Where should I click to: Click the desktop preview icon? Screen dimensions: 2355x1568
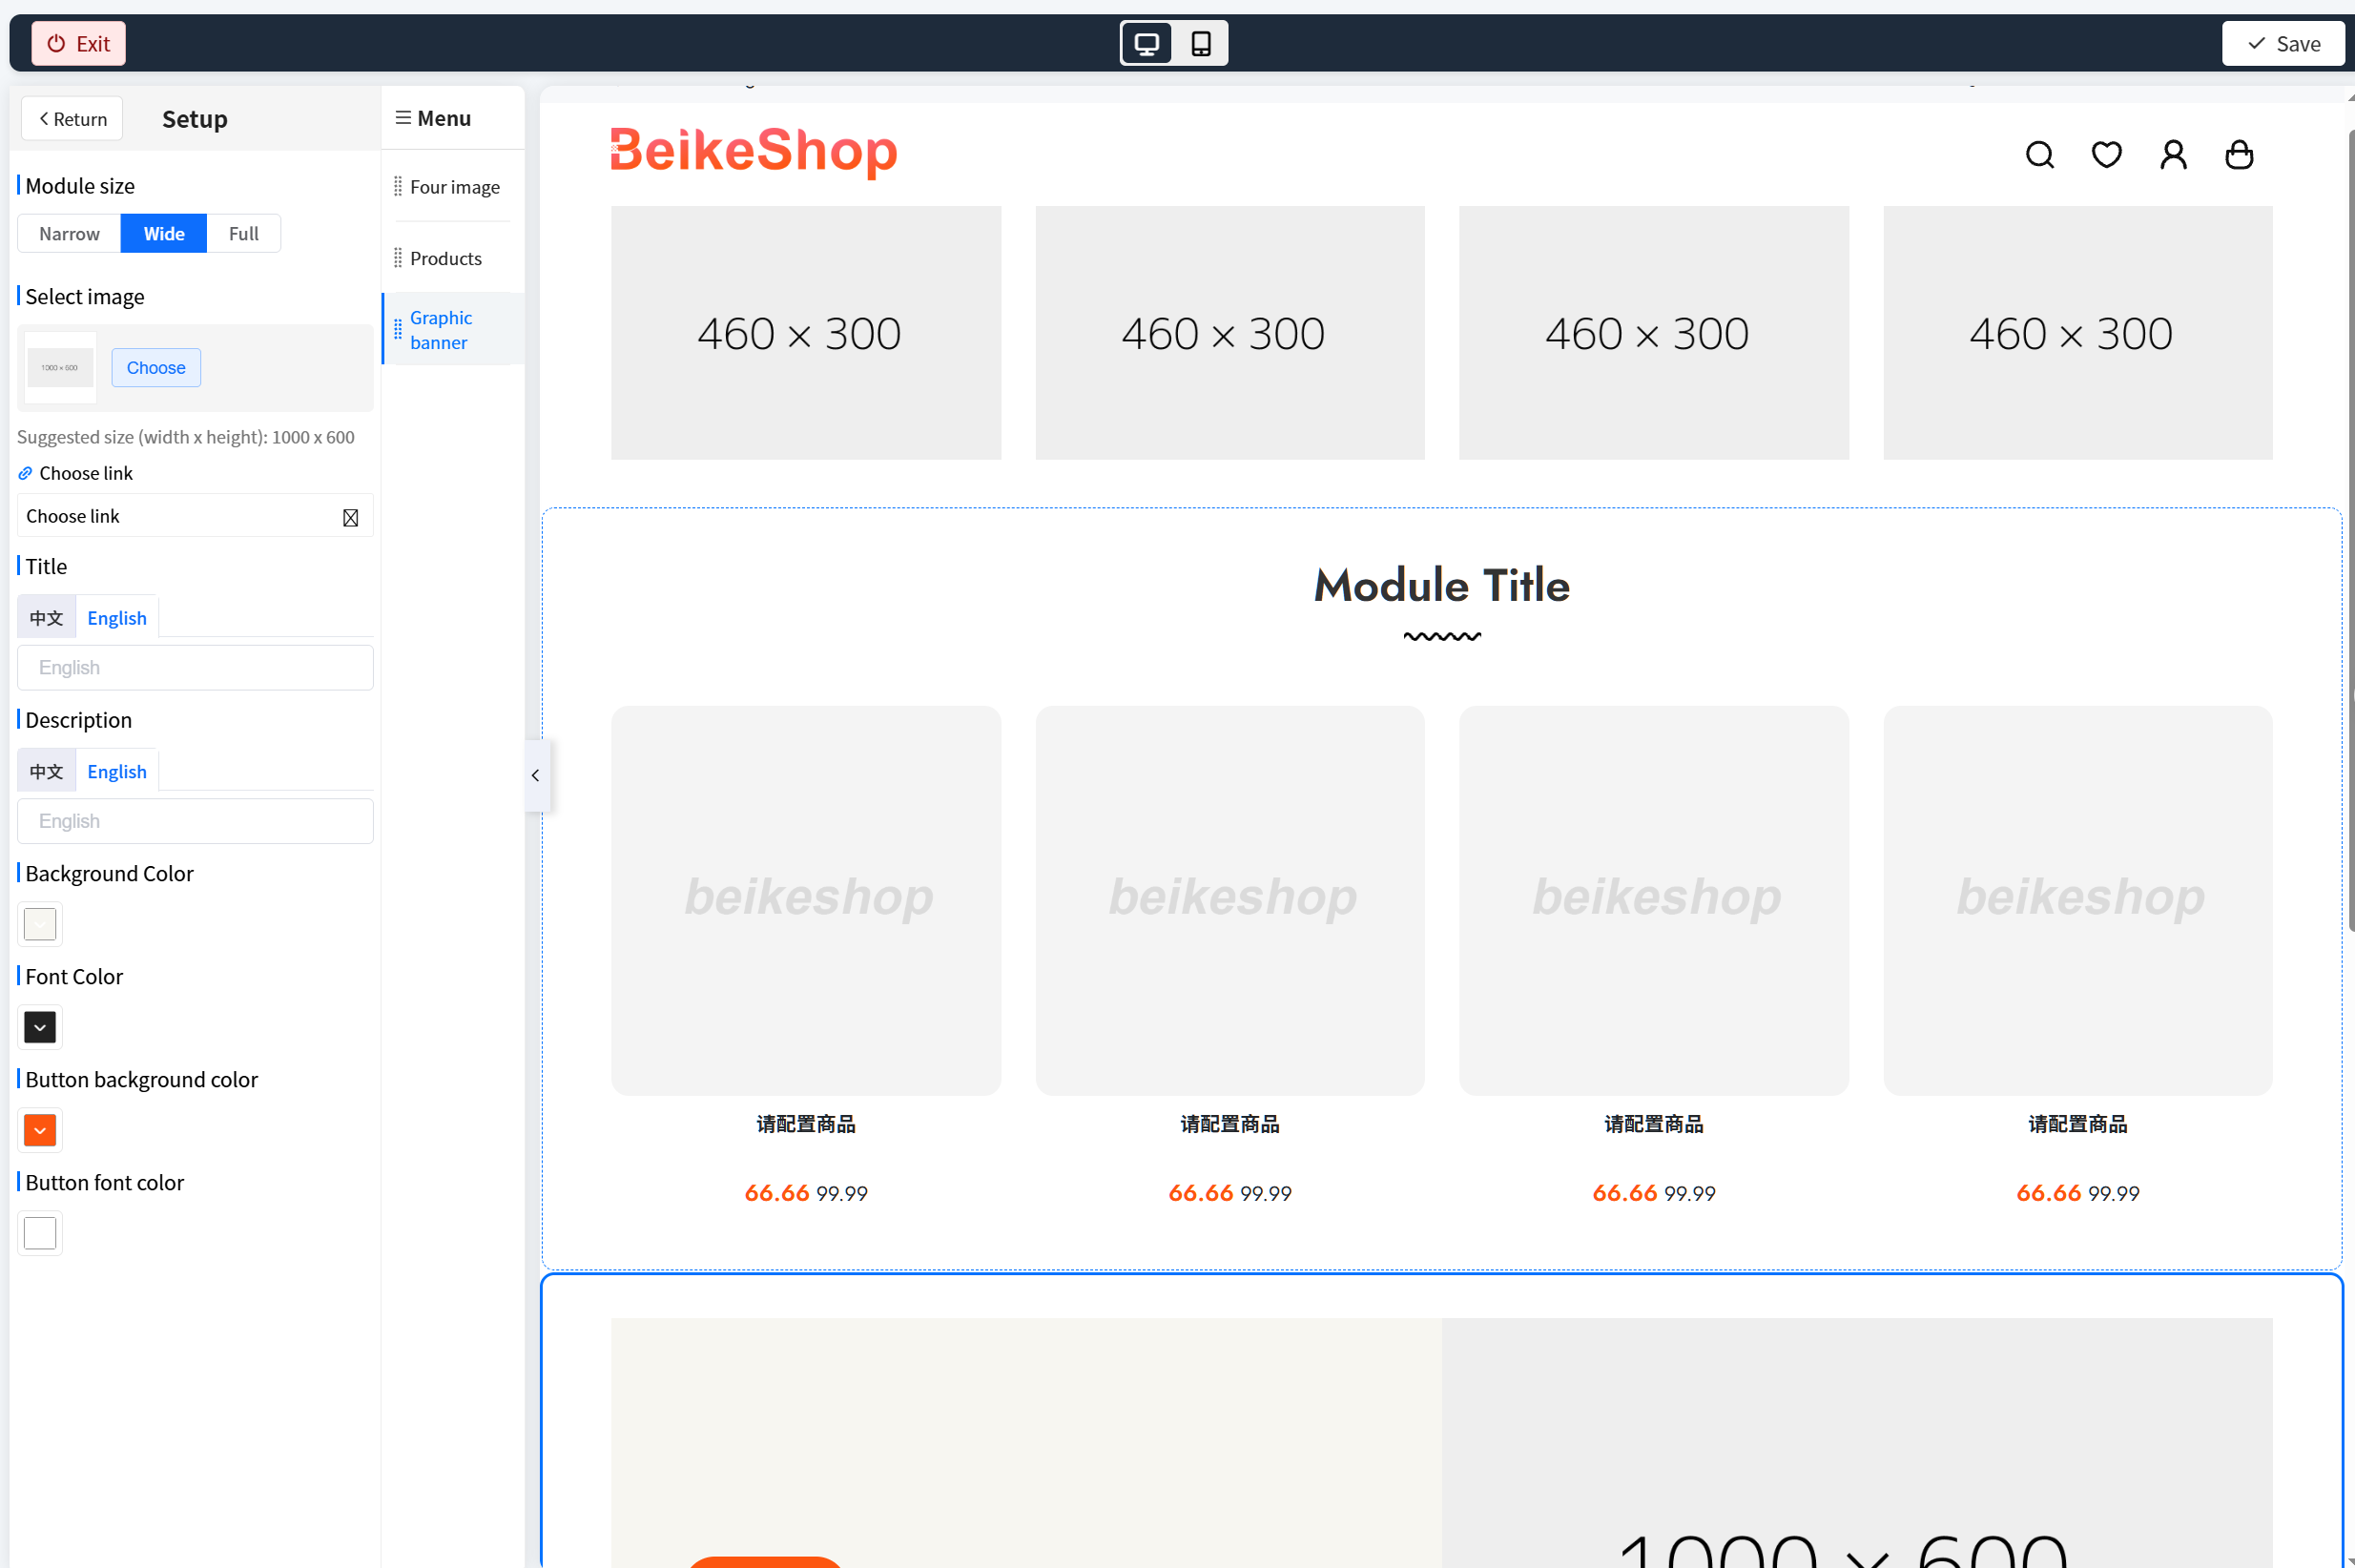1146,44
